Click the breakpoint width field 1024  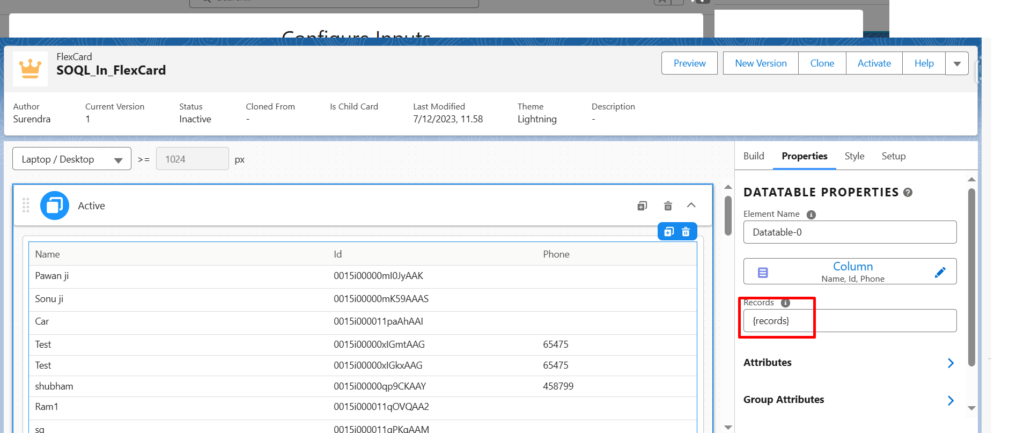coord(192,159)
